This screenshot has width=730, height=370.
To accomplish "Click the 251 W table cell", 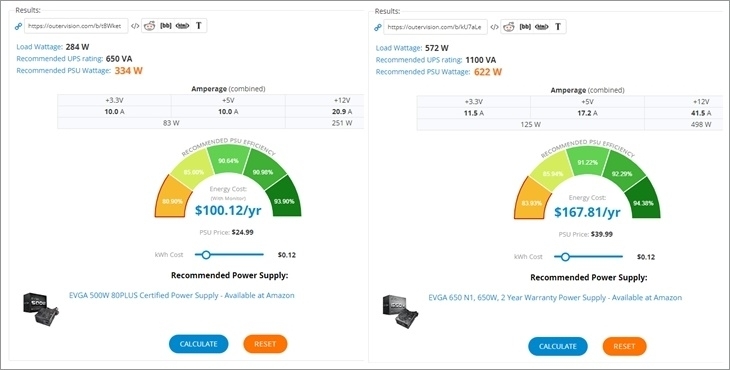I will 324,123.
